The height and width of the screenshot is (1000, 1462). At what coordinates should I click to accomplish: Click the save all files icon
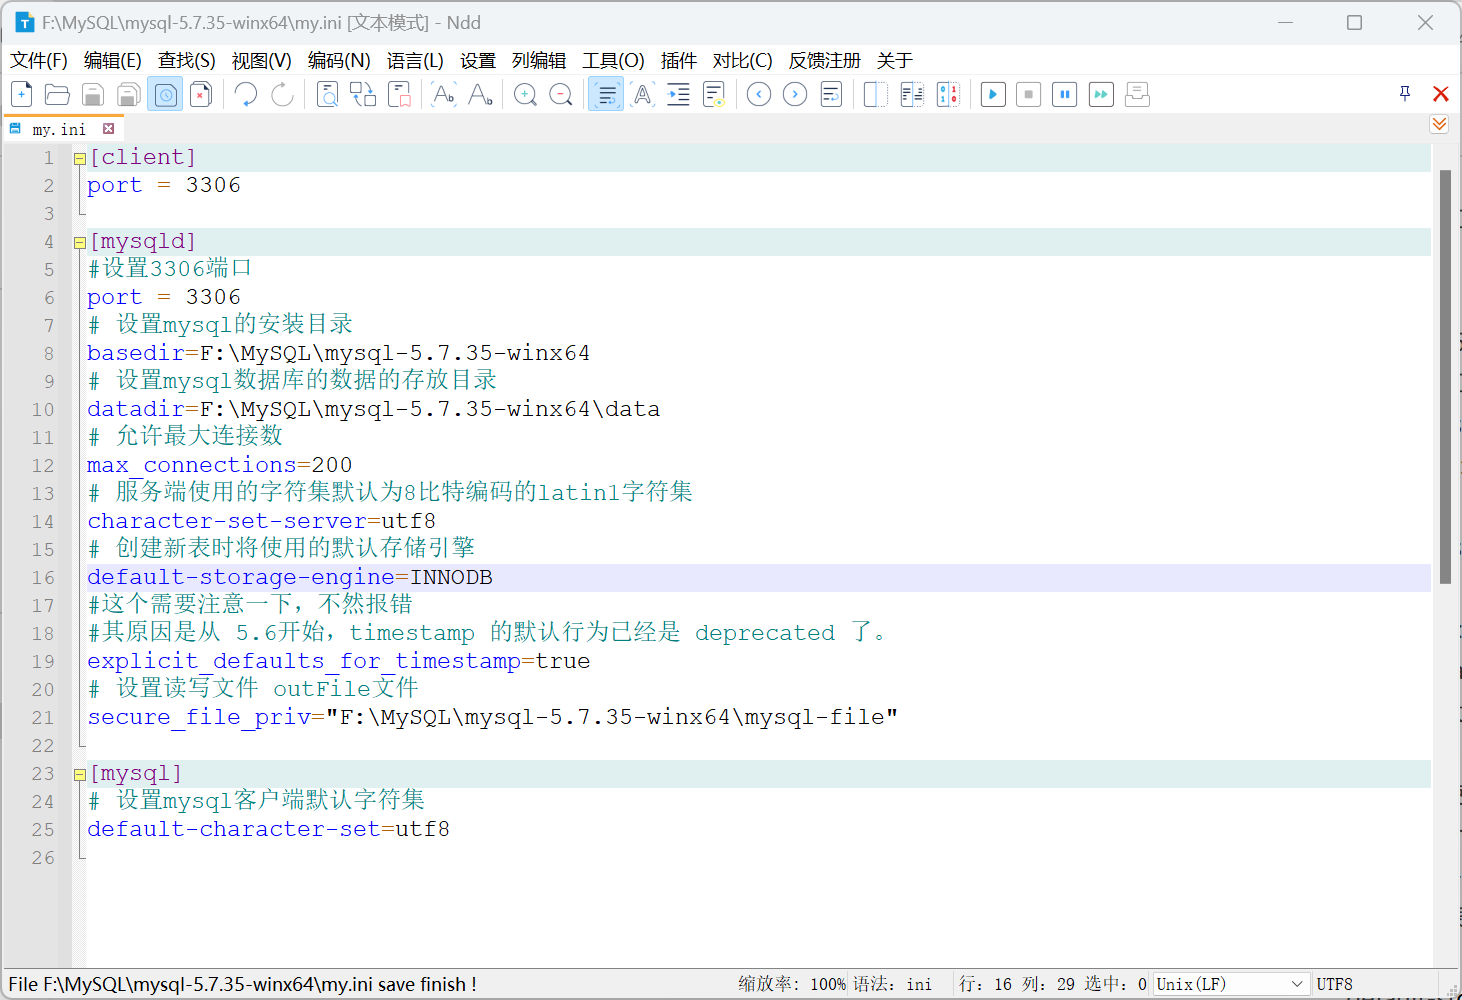coord(129,95)
